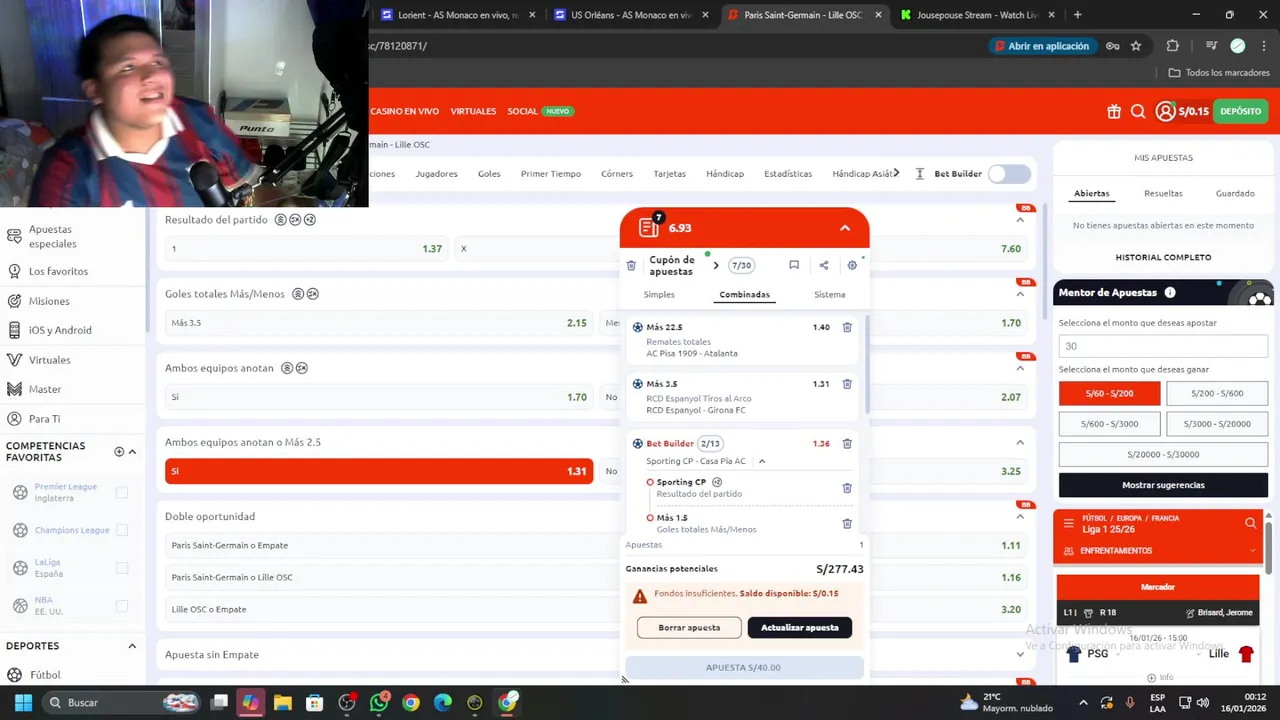The height and width of the screenshot is (720, 1280).
Task: Remove Sporting CP leg from Bet Builder
Action: [847, 488]
